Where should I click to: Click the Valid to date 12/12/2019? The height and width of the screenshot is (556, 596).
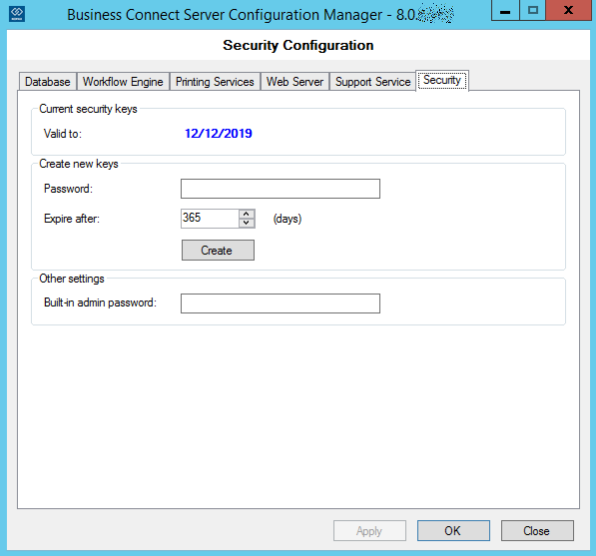(218, 133)
